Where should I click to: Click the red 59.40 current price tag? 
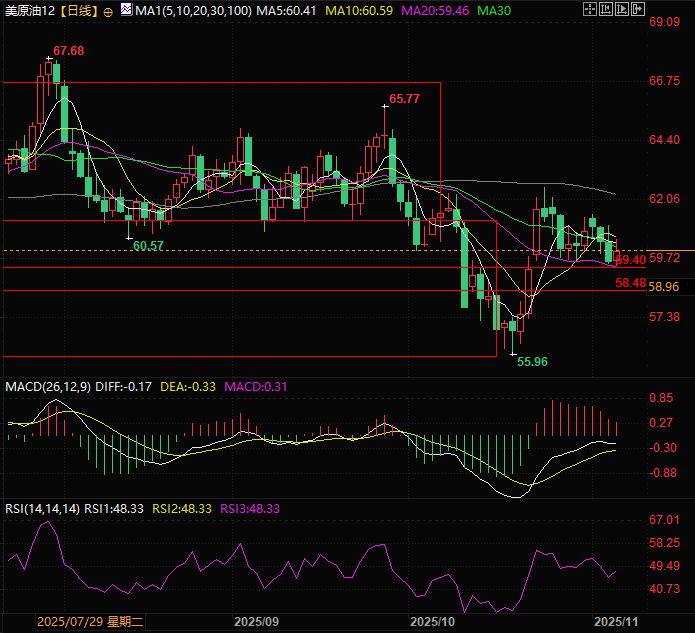pos(630,259)
